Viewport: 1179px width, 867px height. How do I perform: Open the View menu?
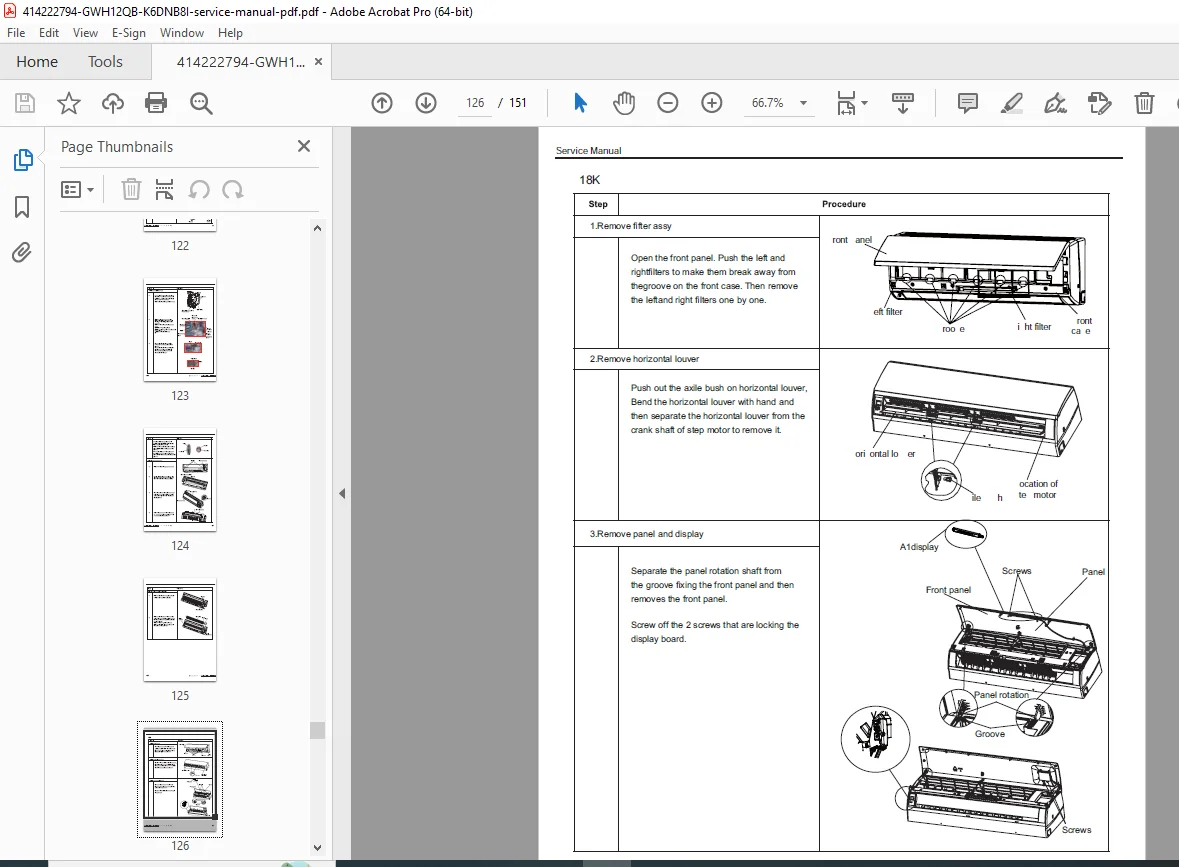(85, 33)
